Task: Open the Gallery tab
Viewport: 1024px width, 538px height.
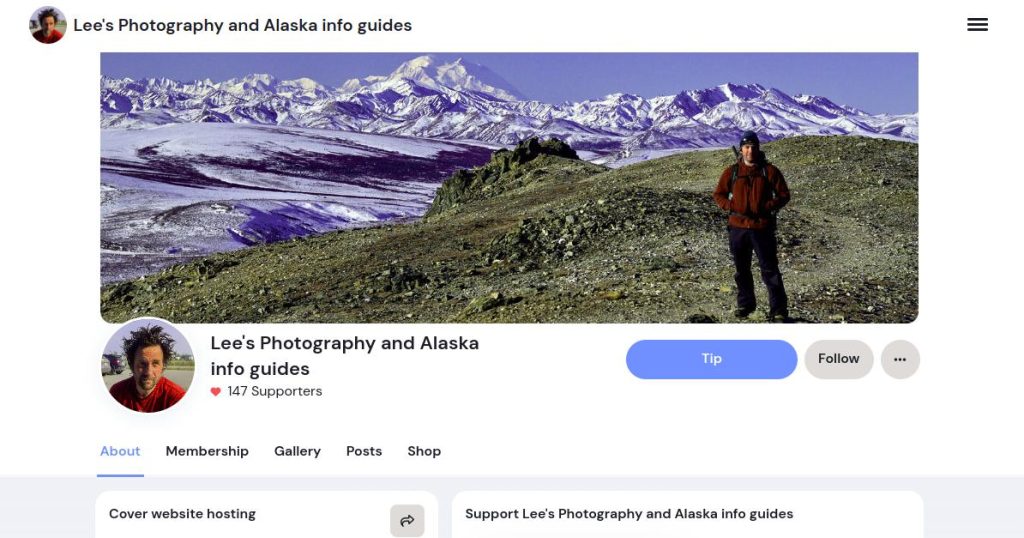Action: click(x=297, y=451)
